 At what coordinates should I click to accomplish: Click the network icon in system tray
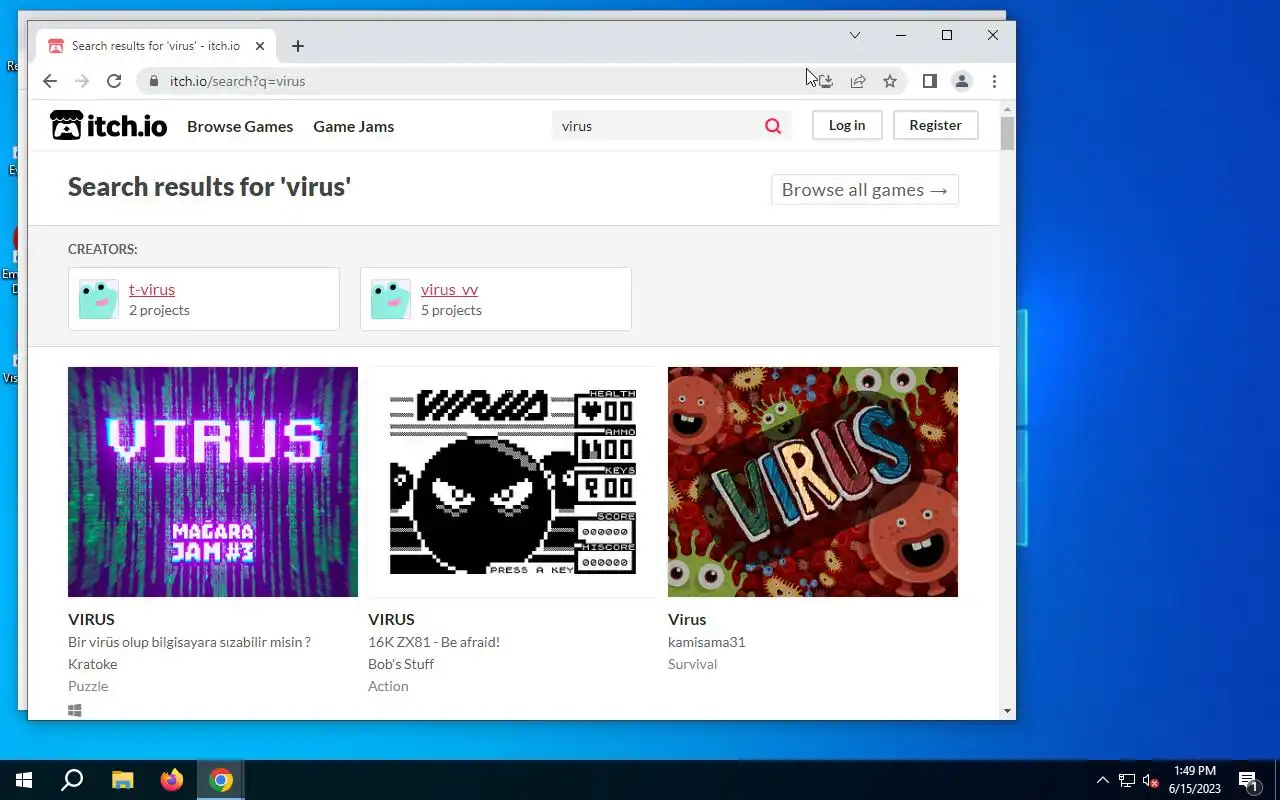(1127, 780)
